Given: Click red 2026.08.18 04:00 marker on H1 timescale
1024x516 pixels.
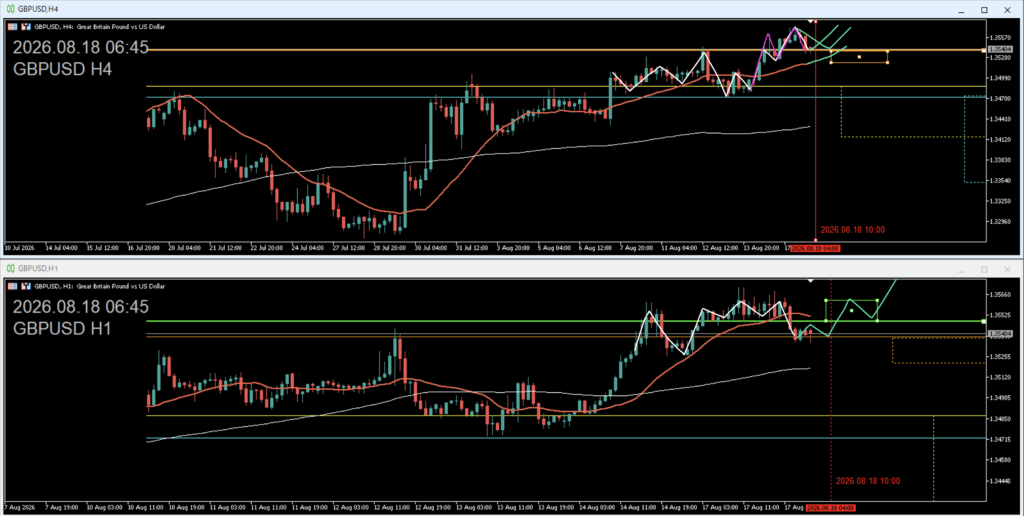Looking at the screenshot, I should tap(831, 508).
